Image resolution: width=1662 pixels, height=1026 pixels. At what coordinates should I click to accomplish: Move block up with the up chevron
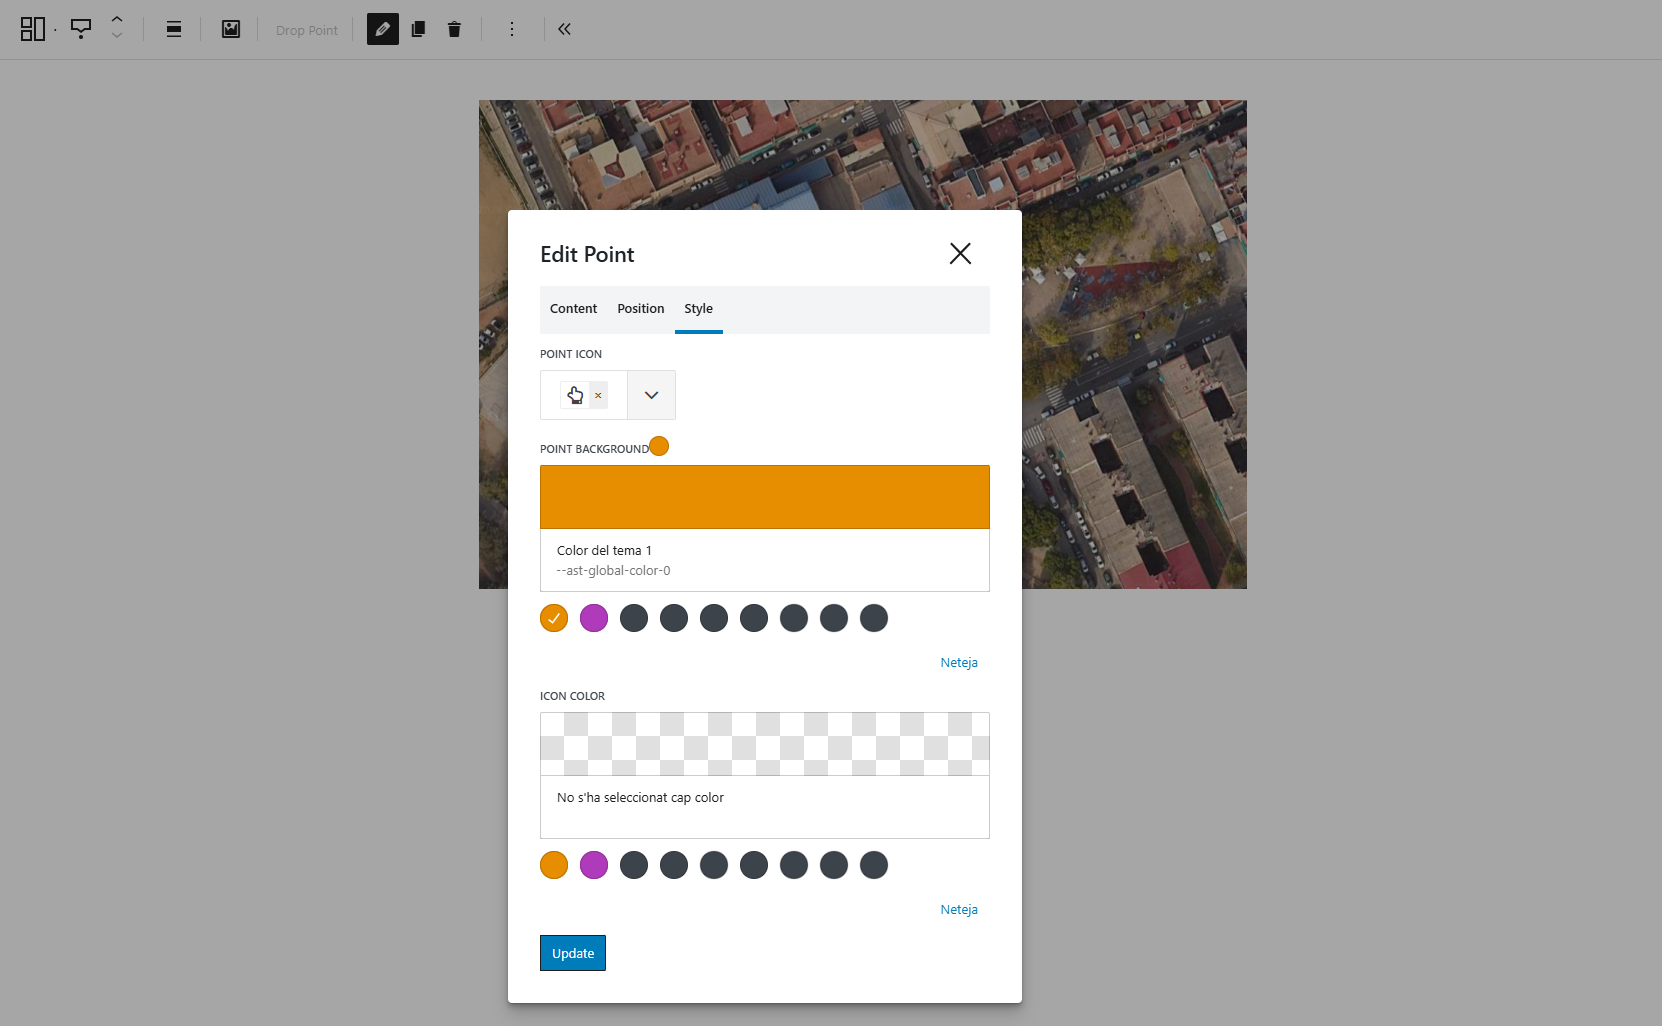[117, 19]
